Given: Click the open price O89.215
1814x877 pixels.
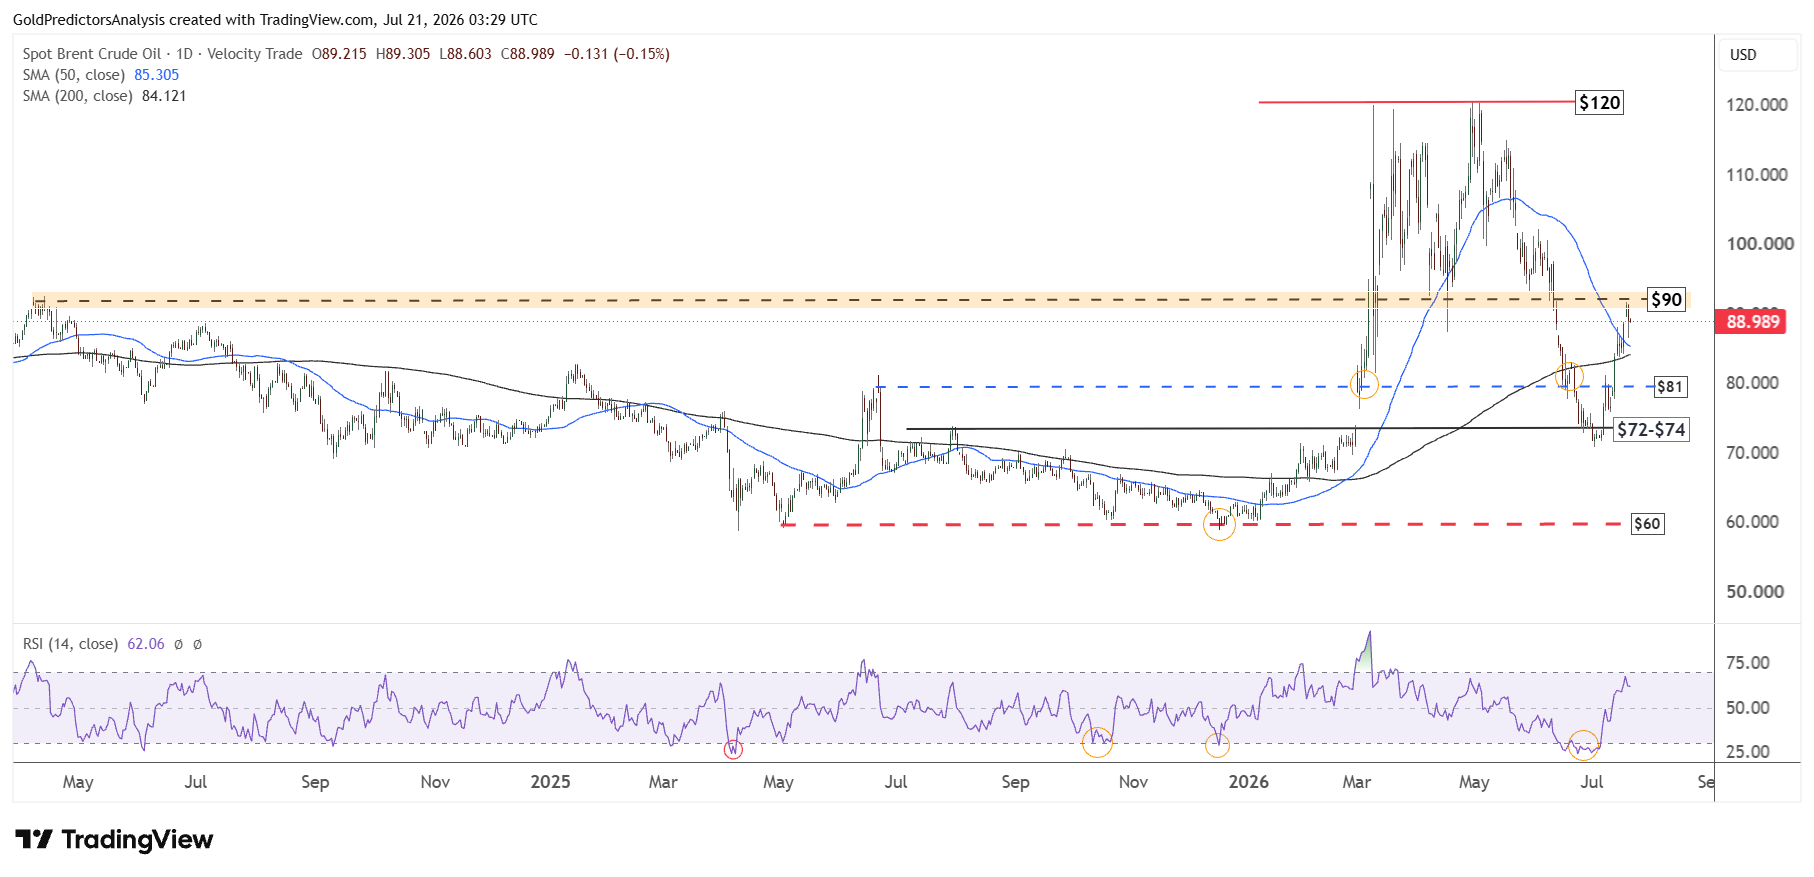Looking at the screenshot, I should [x=339, y=54].
